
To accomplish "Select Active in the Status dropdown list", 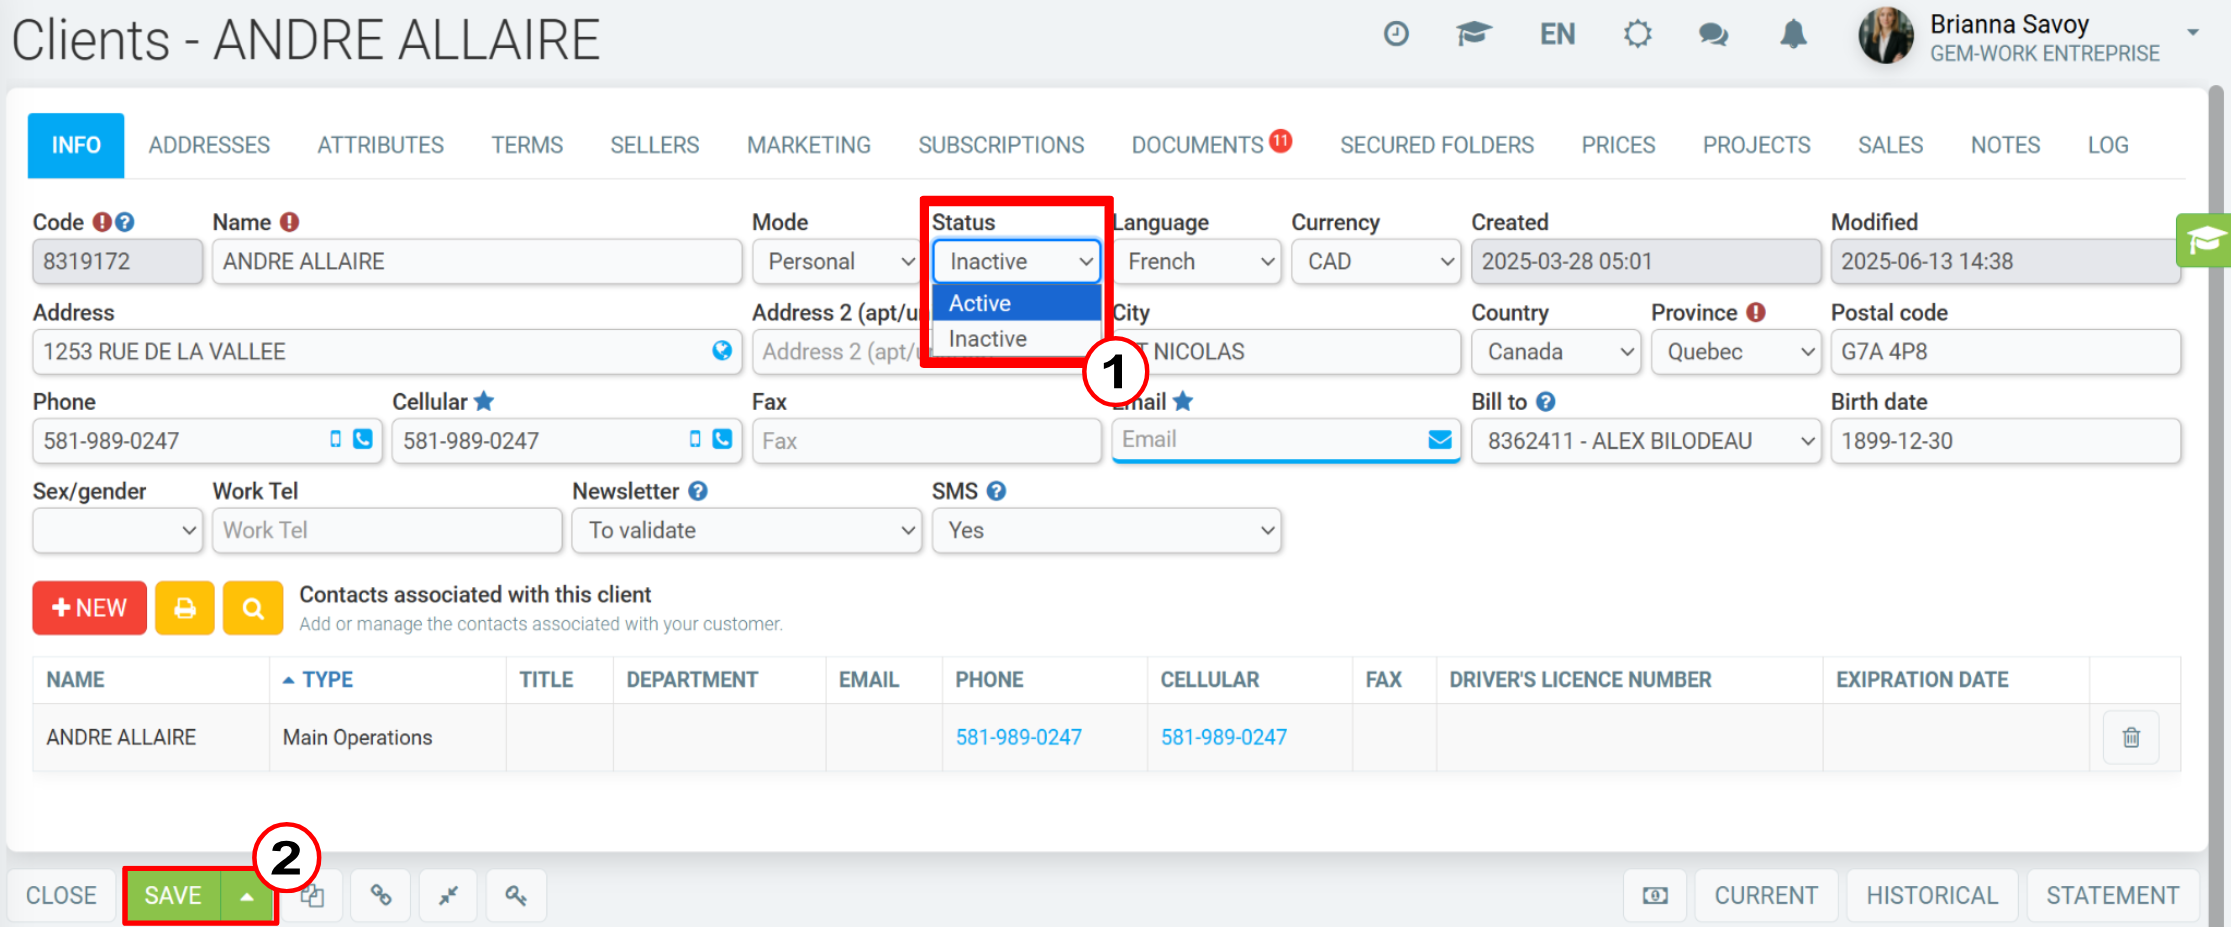I will pyautogui.click(x=1016, y=303).
